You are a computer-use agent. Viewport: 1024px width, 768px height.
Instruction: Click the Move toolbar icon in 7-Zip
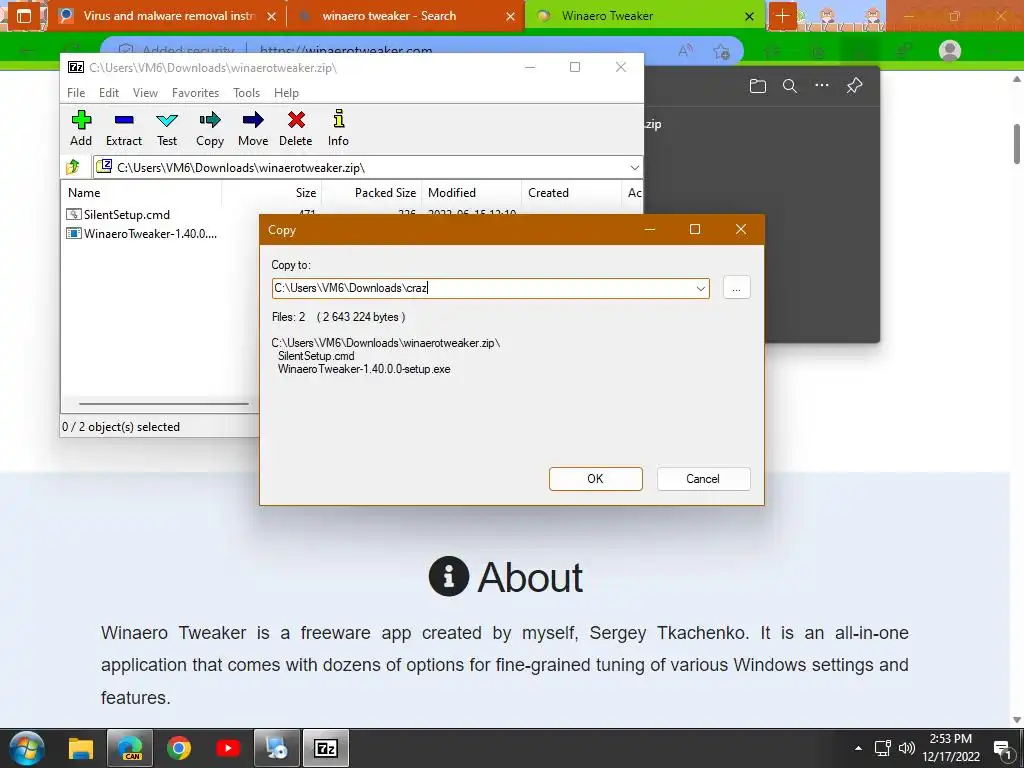(x=253, y=129)
